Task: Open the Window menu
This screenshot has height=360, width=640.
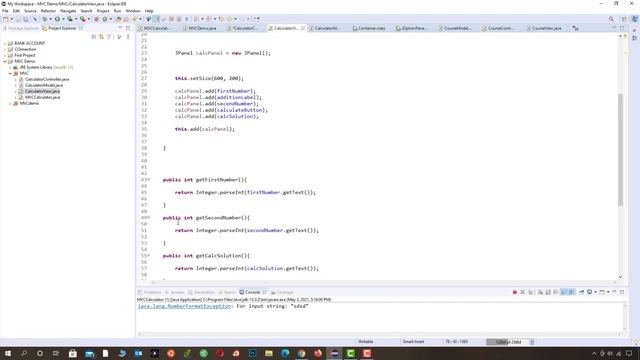Action: [x=133, y=11]
